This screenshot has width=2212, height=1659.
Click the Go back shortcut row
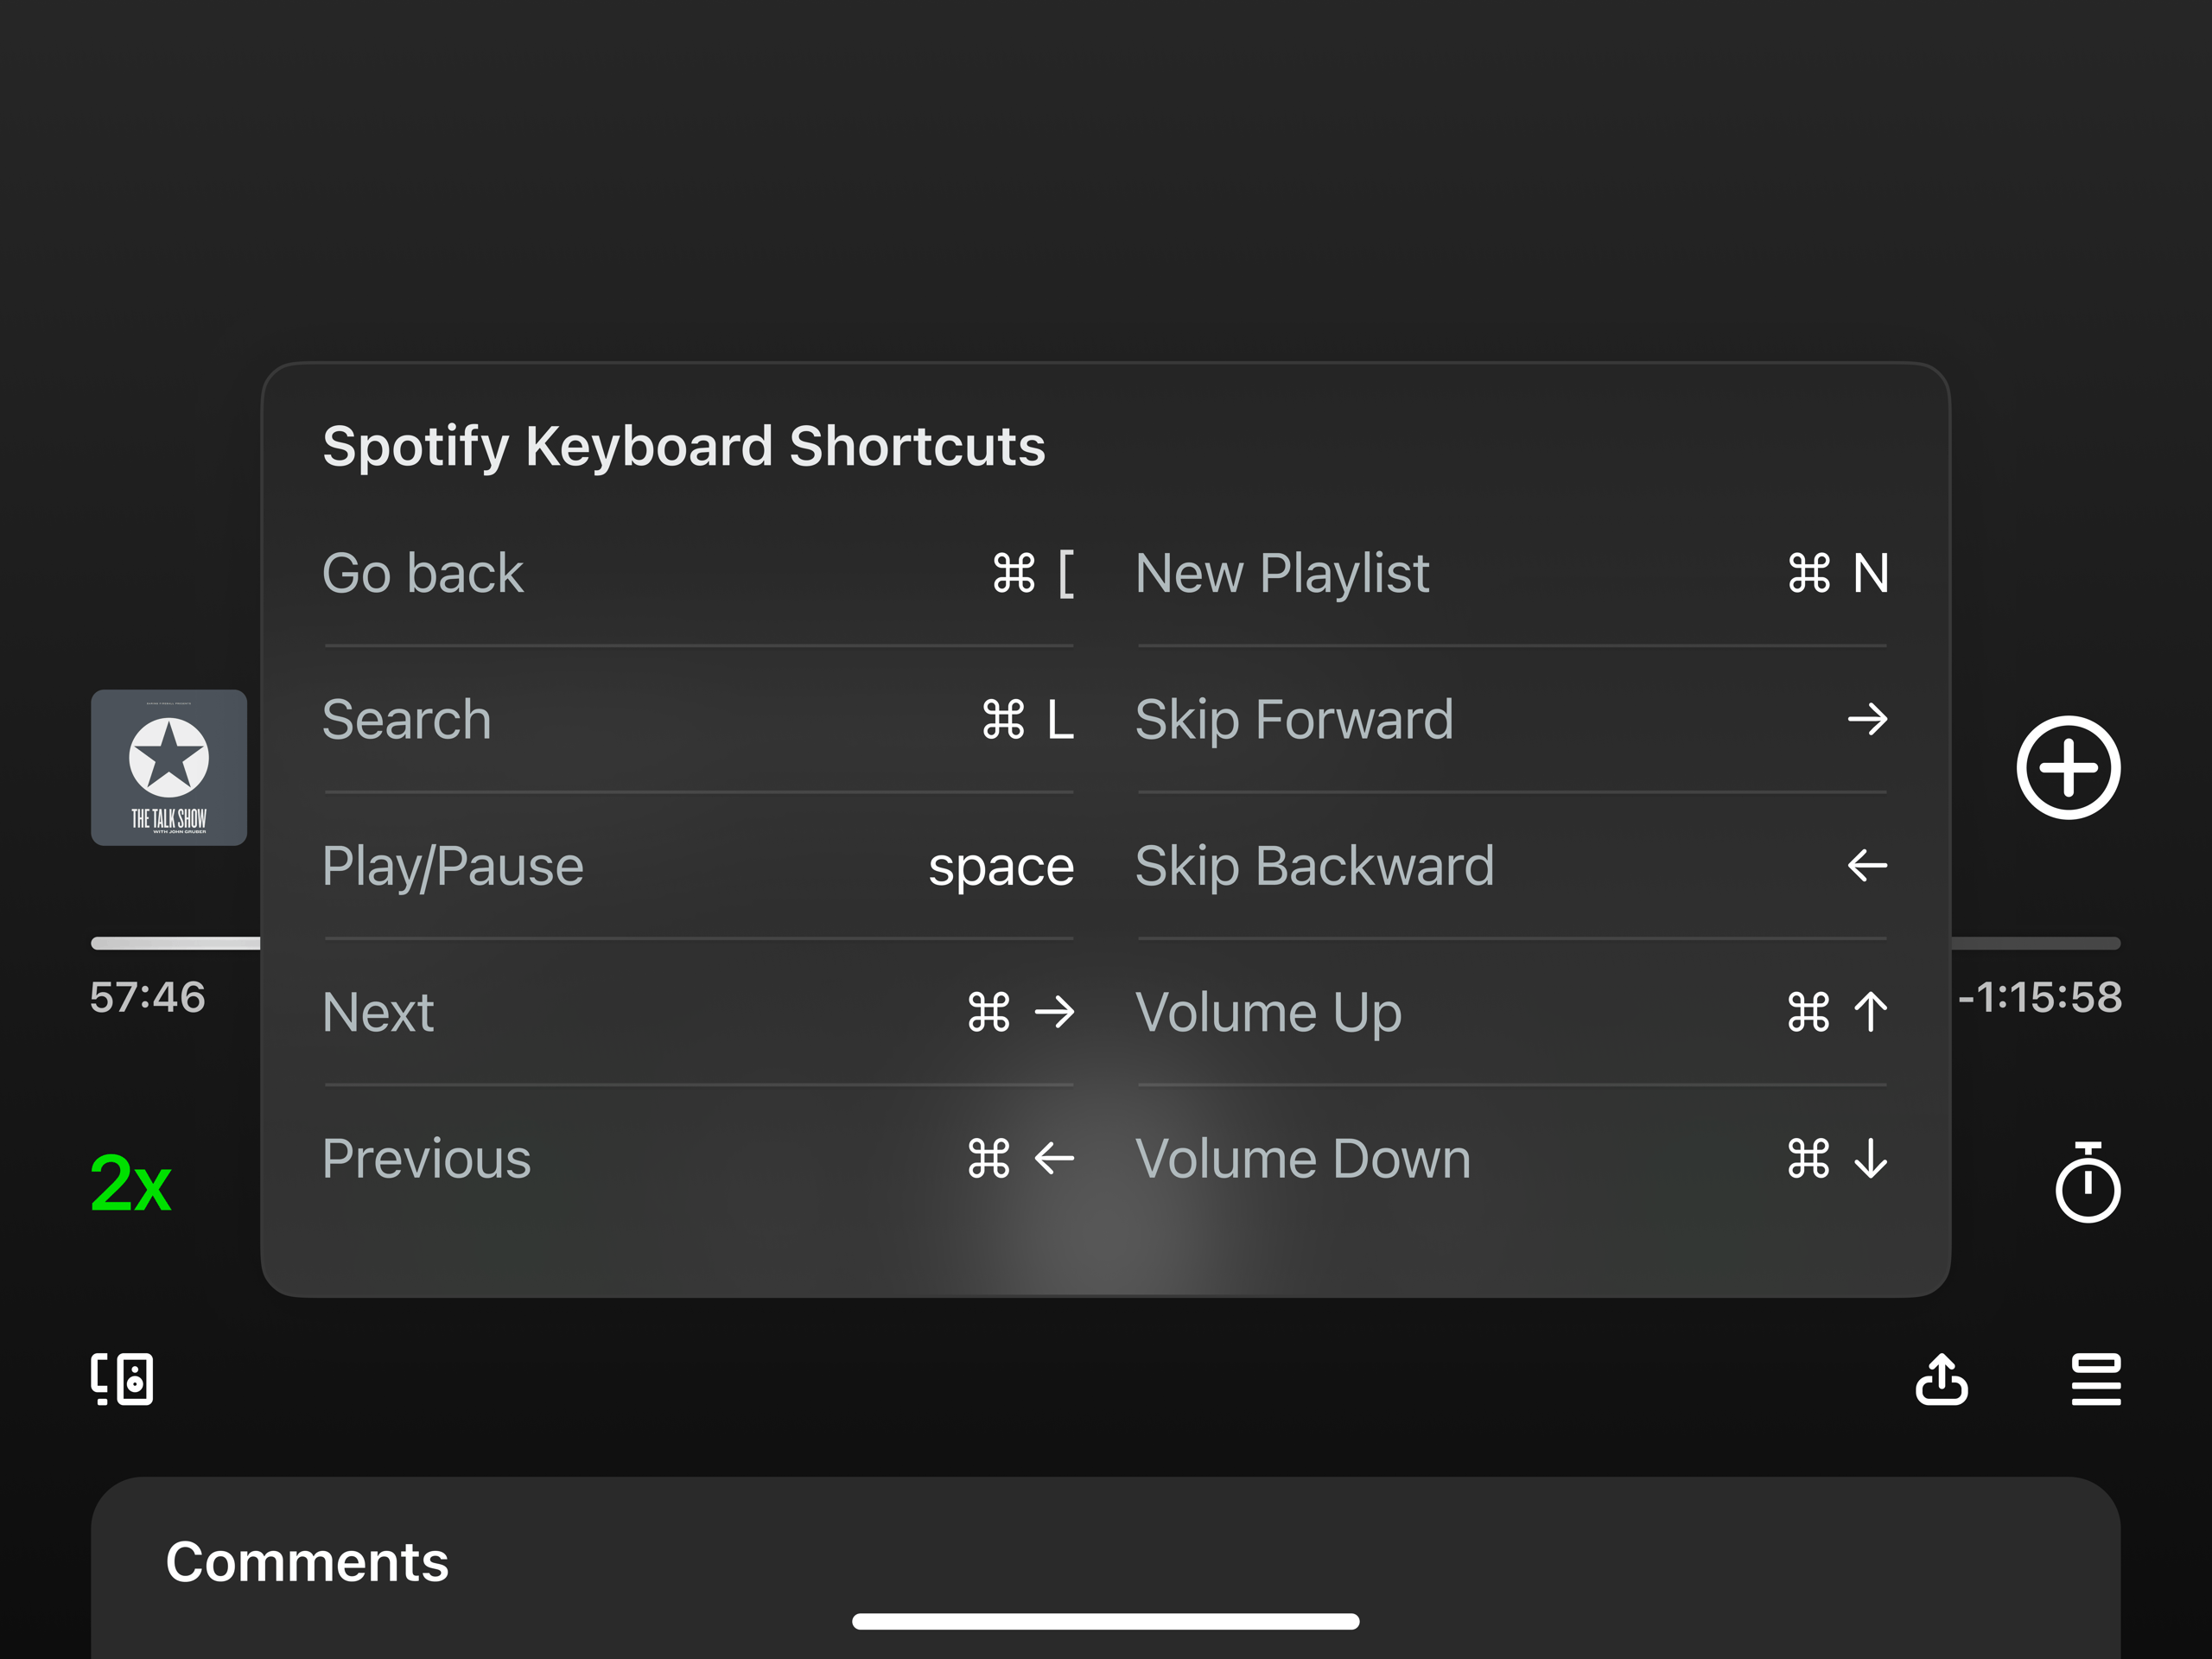point(699,573)
